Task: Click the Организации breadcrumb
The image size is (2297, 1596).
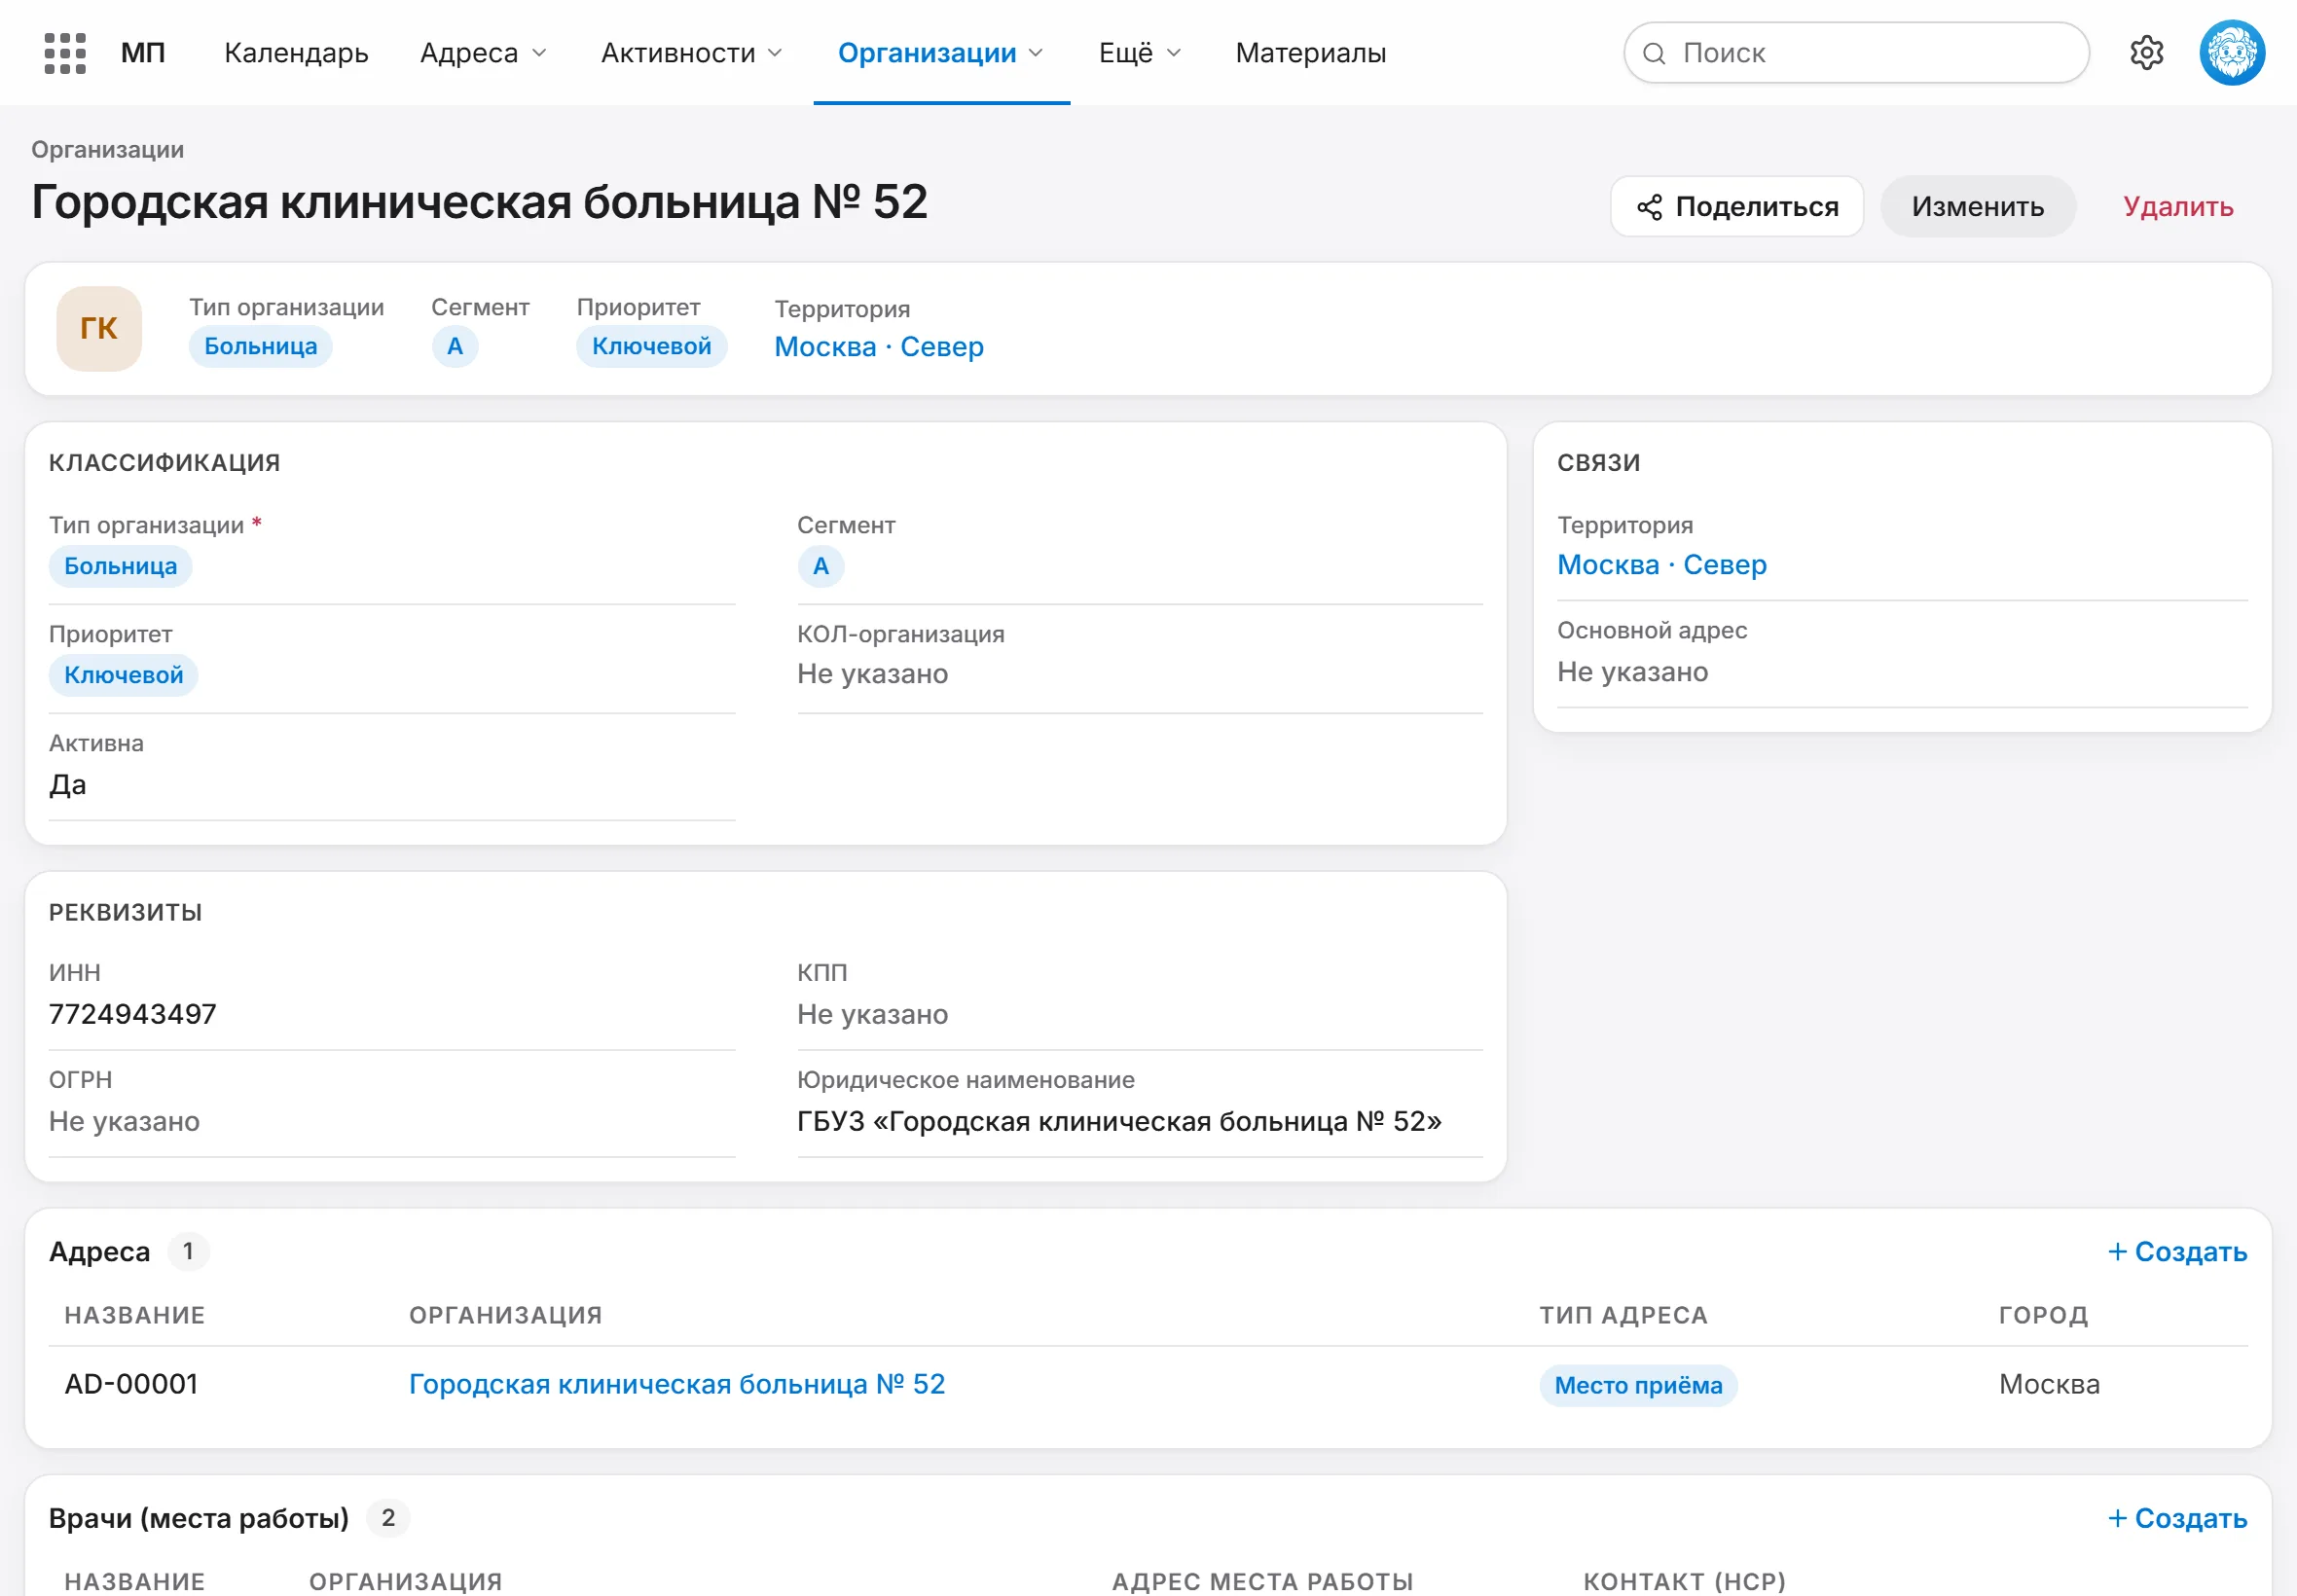Action: (107, 150)
